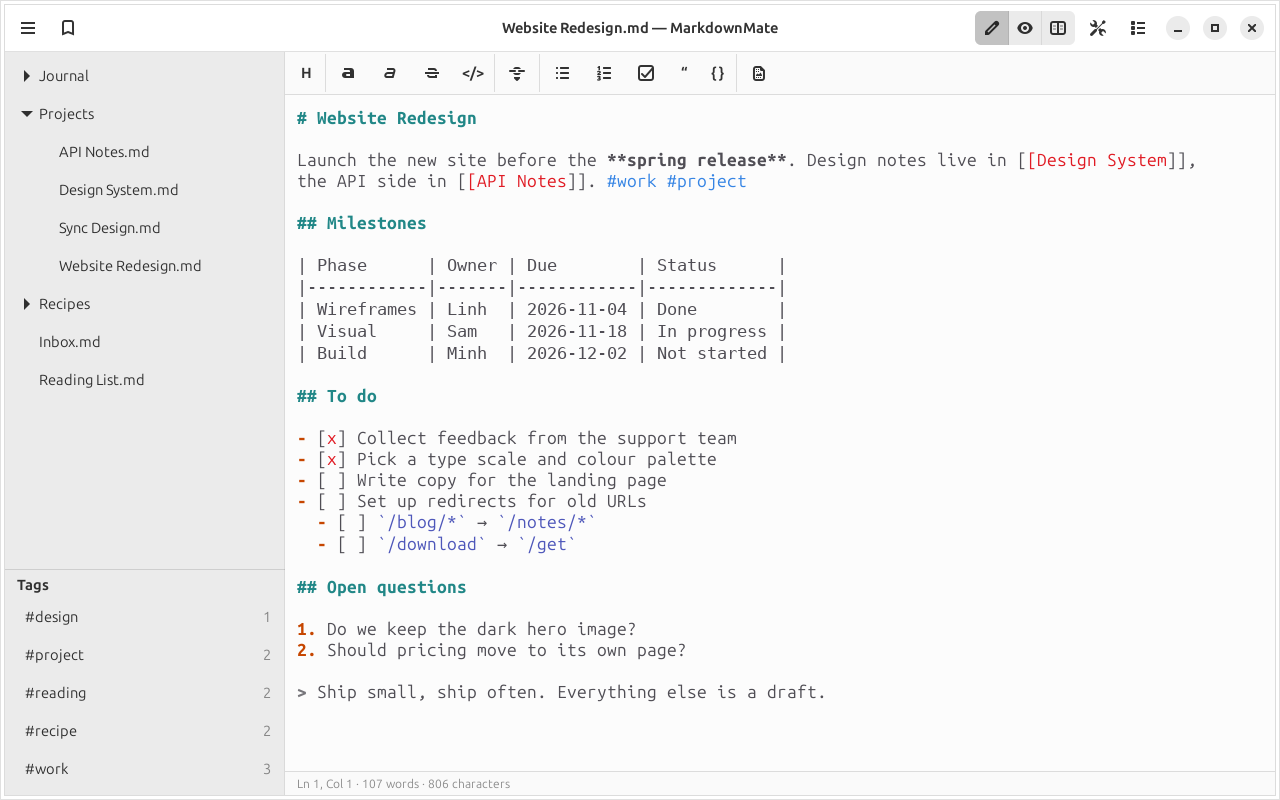Click the '## Milestones' heading line
The height and width of the screenshot is (800, 1280).
362,223
